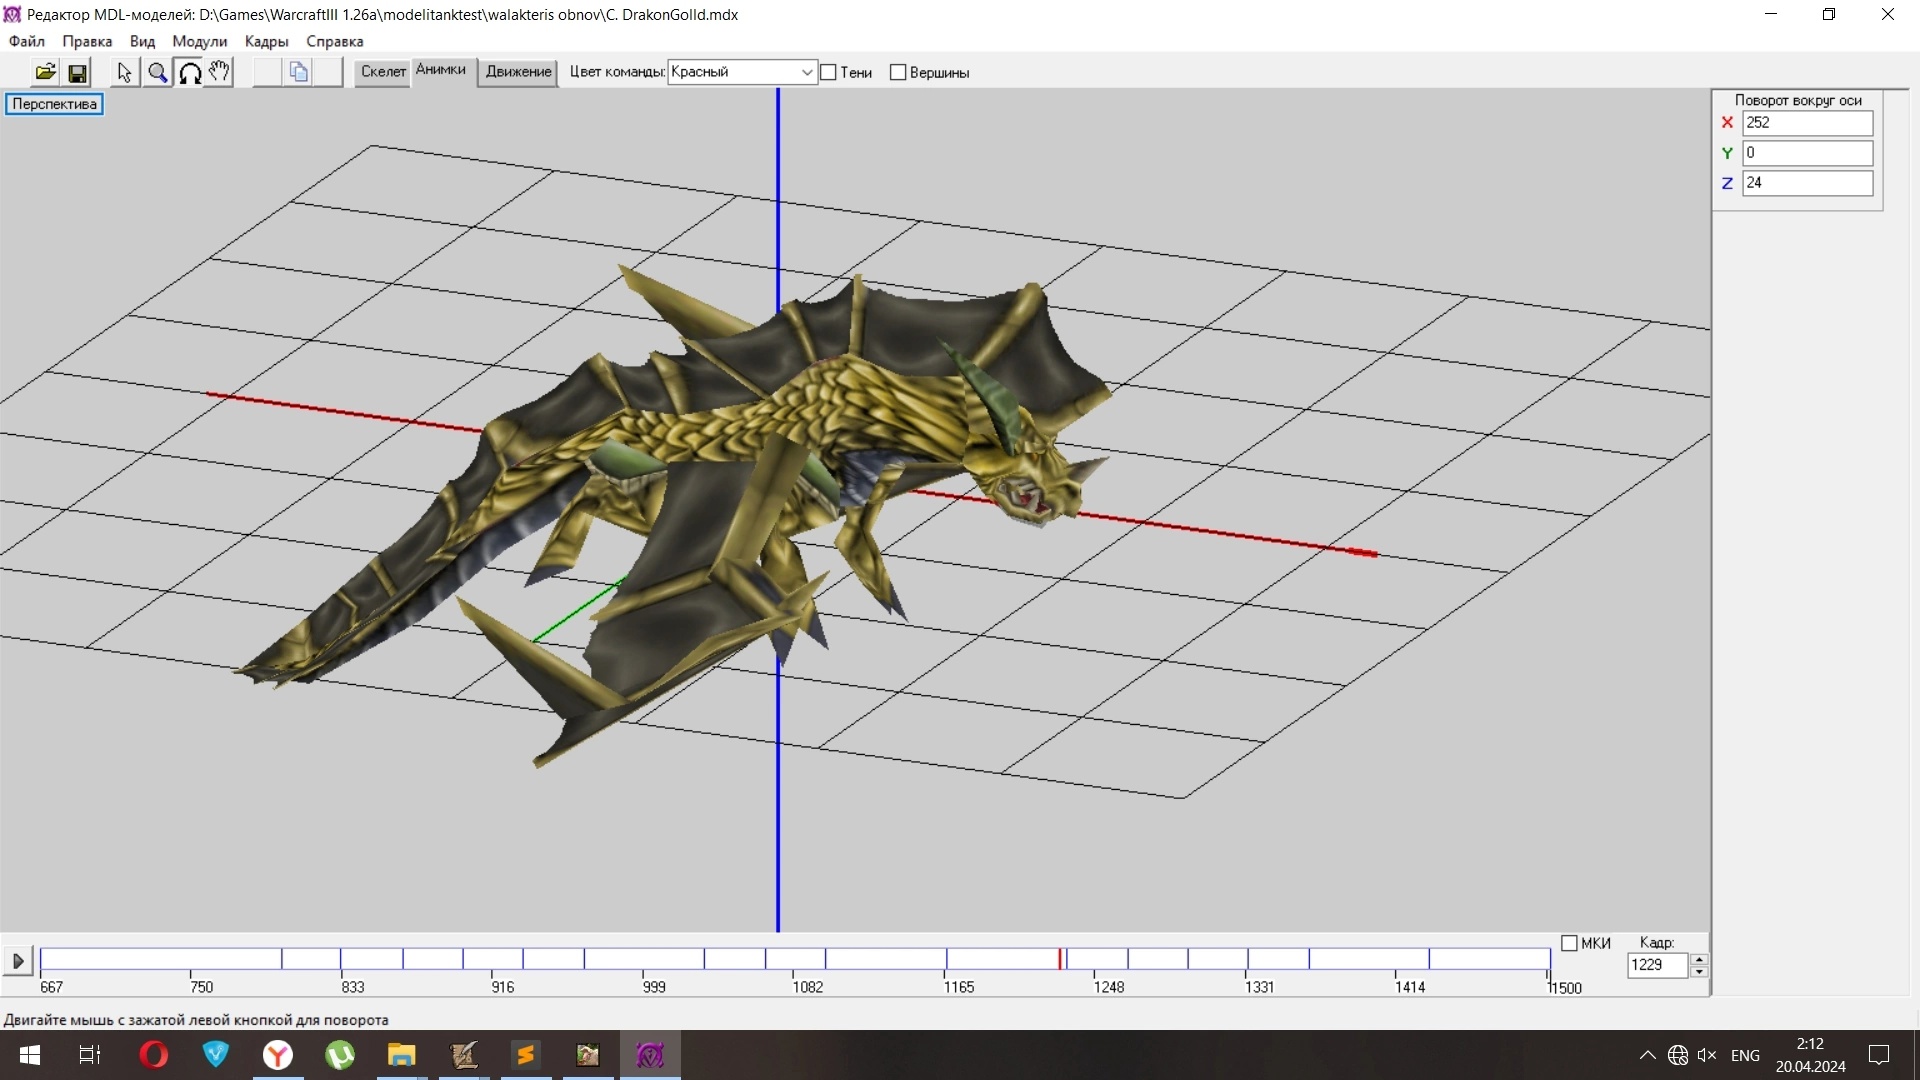Decrease Кадр value with down arrow
This screenshot has width=1920, height=1080.
point(1698,971)
